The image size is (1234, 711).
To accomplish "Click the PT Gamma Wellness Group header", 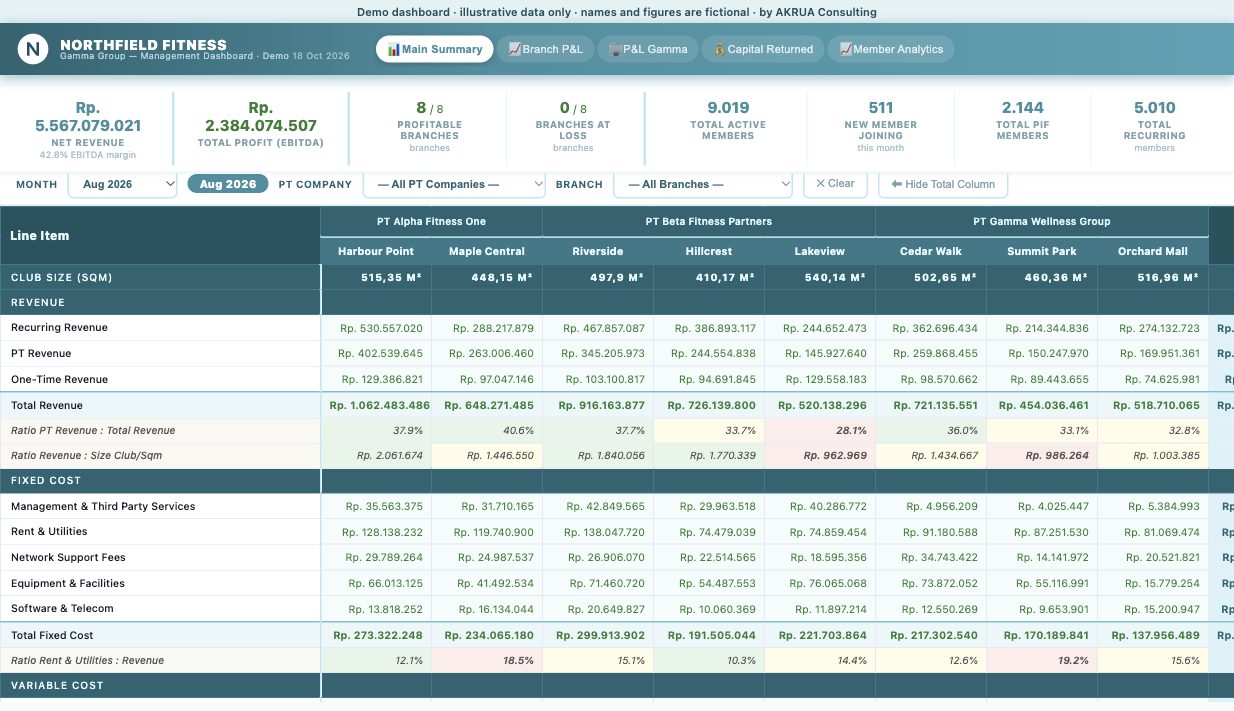I will pyautogui.click(x=1042, y=221).
